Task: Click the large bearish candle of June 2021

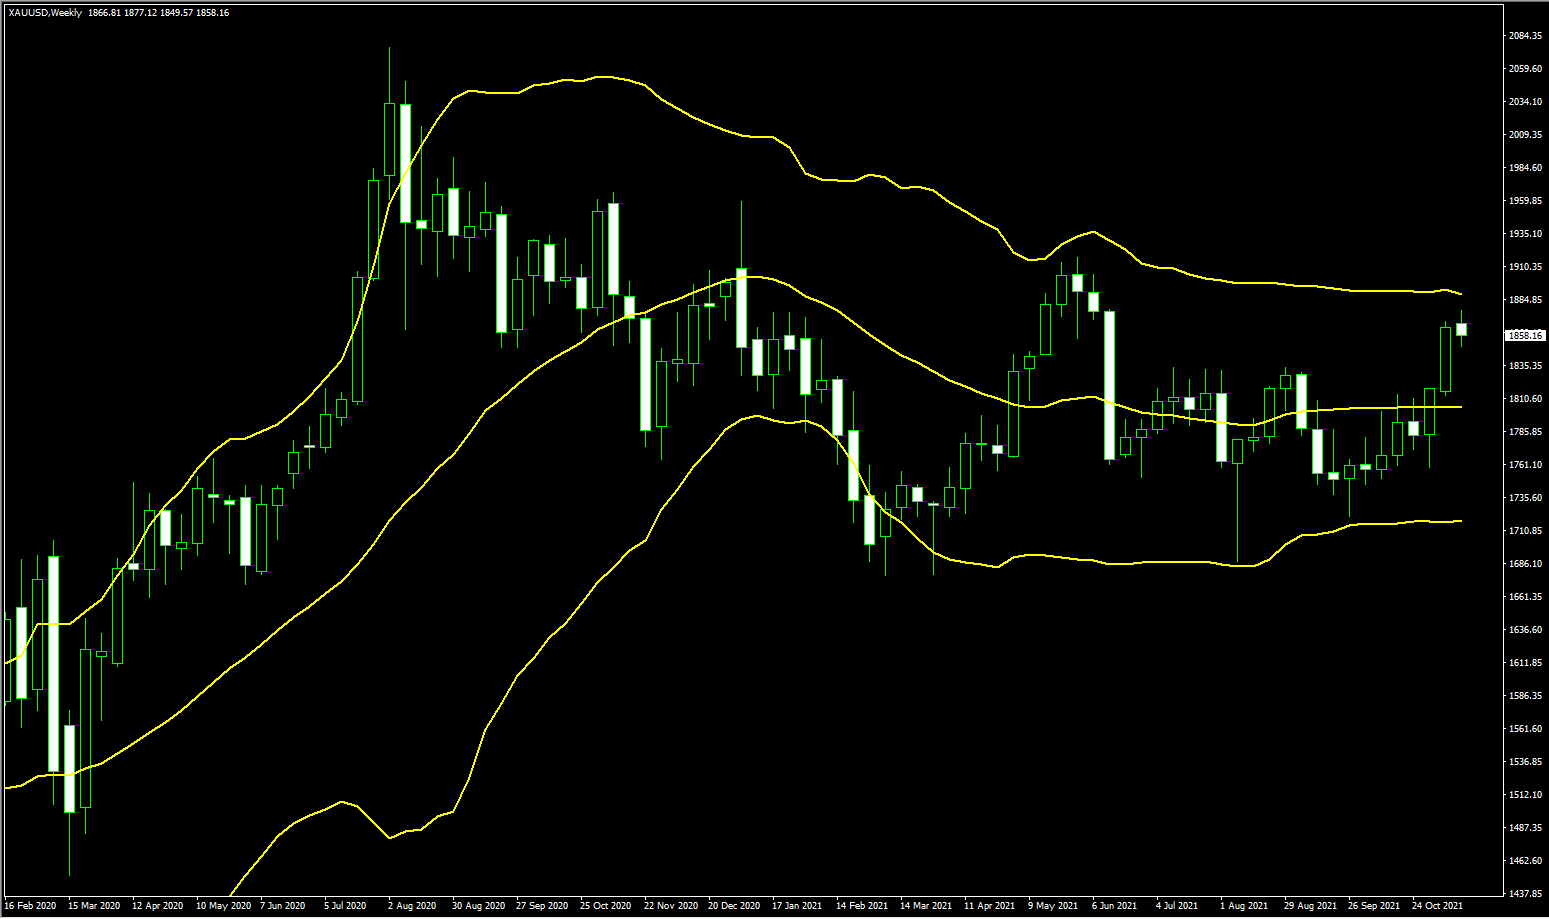Action: click(x=1109, y=385)
